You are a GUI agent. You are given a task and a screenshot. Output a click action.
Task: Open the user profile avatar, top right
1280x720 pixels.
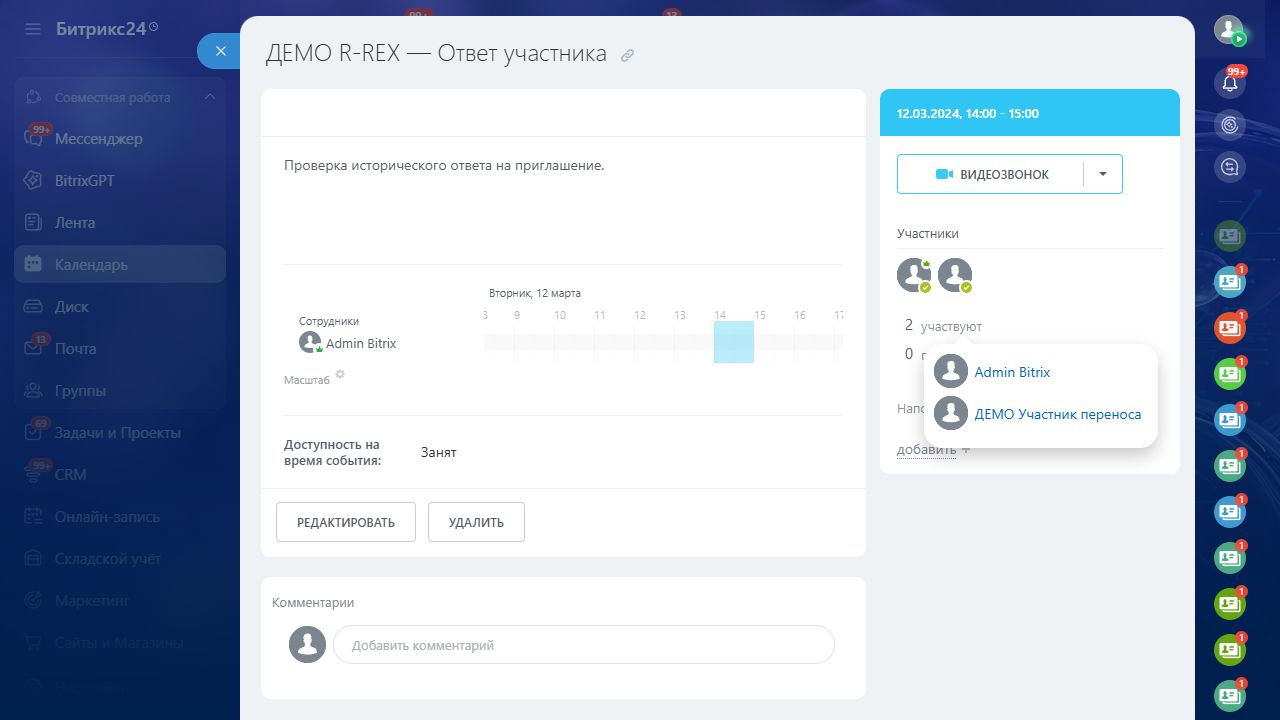click(x=1229, y=29)
